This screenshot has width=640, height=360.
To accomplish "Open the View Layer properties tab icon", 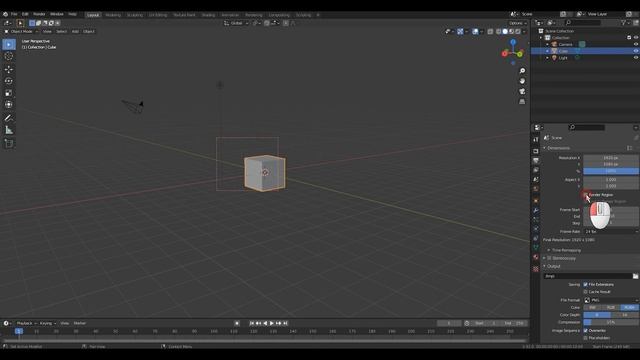I will (x=536, y=170).
